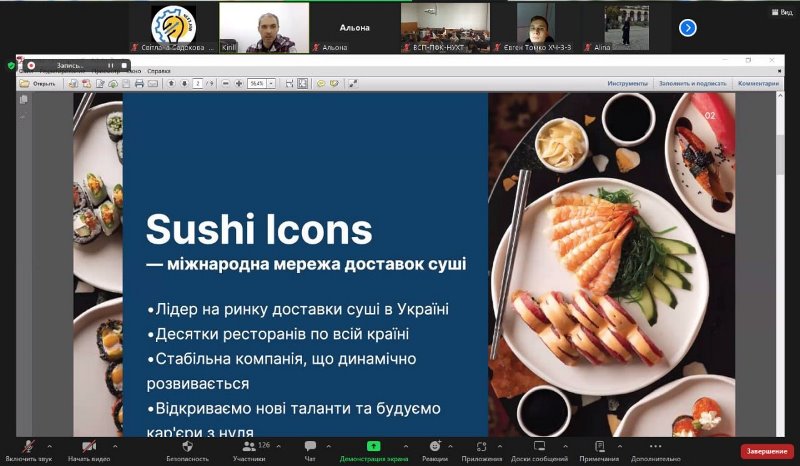Click the cloud upload save icon
Image resolution: width=800 pixels, height=466 pixels.
[x=113, y=84]
